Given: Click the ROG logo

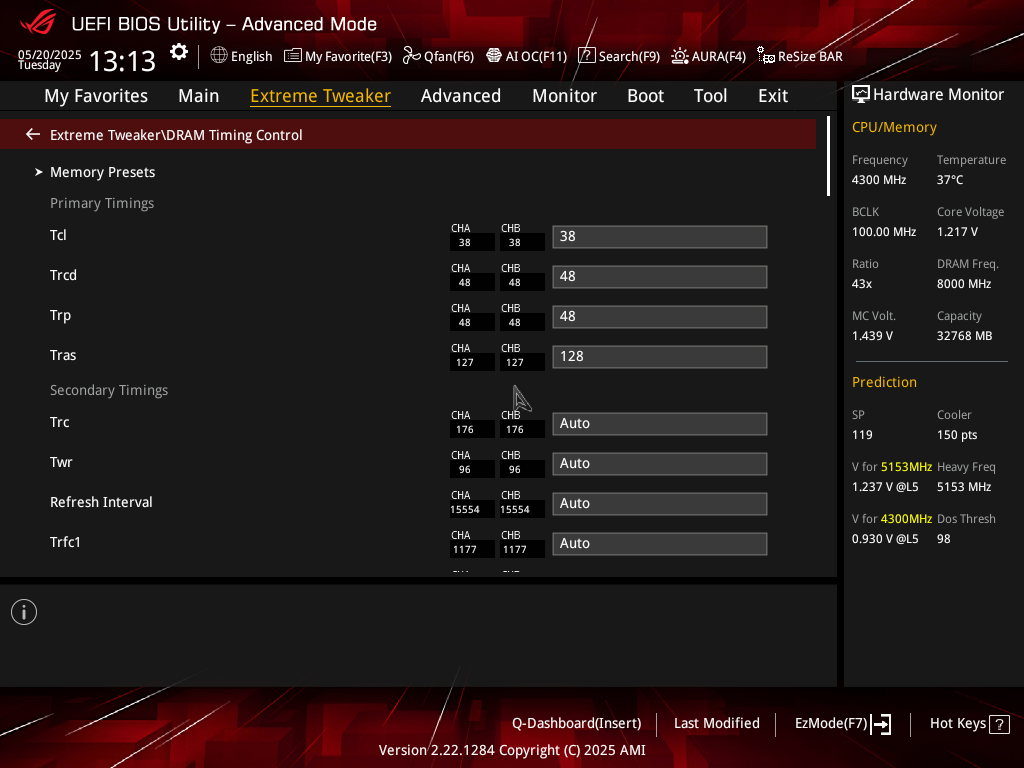Looking at the screenshot, I should [x=38, y=24].
